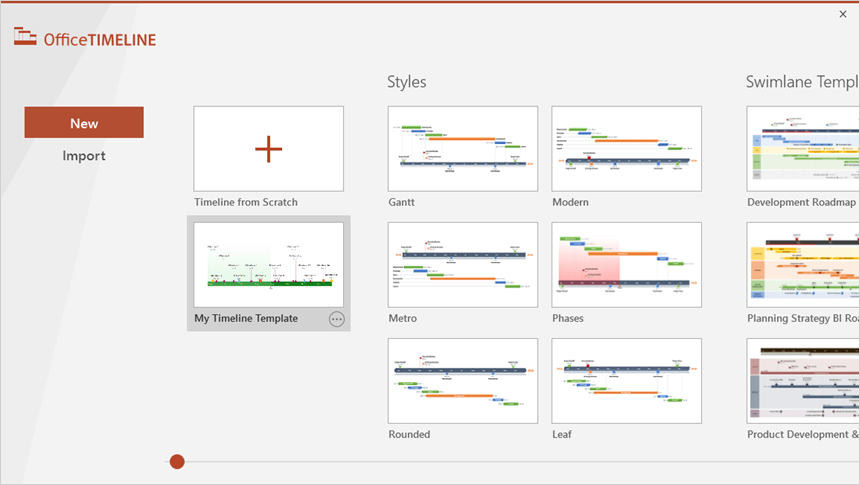The image size is (860, 485).
Task: Close the template gallery window
Action: (x=843, y=14)
